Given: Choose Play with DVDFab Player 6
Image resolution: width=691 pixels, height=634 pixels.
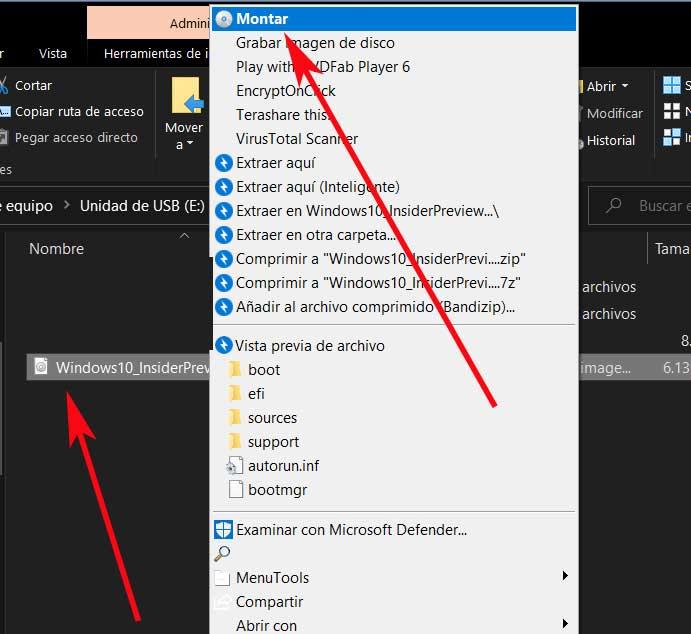Looking at the screenshot, I should (394, 67).
